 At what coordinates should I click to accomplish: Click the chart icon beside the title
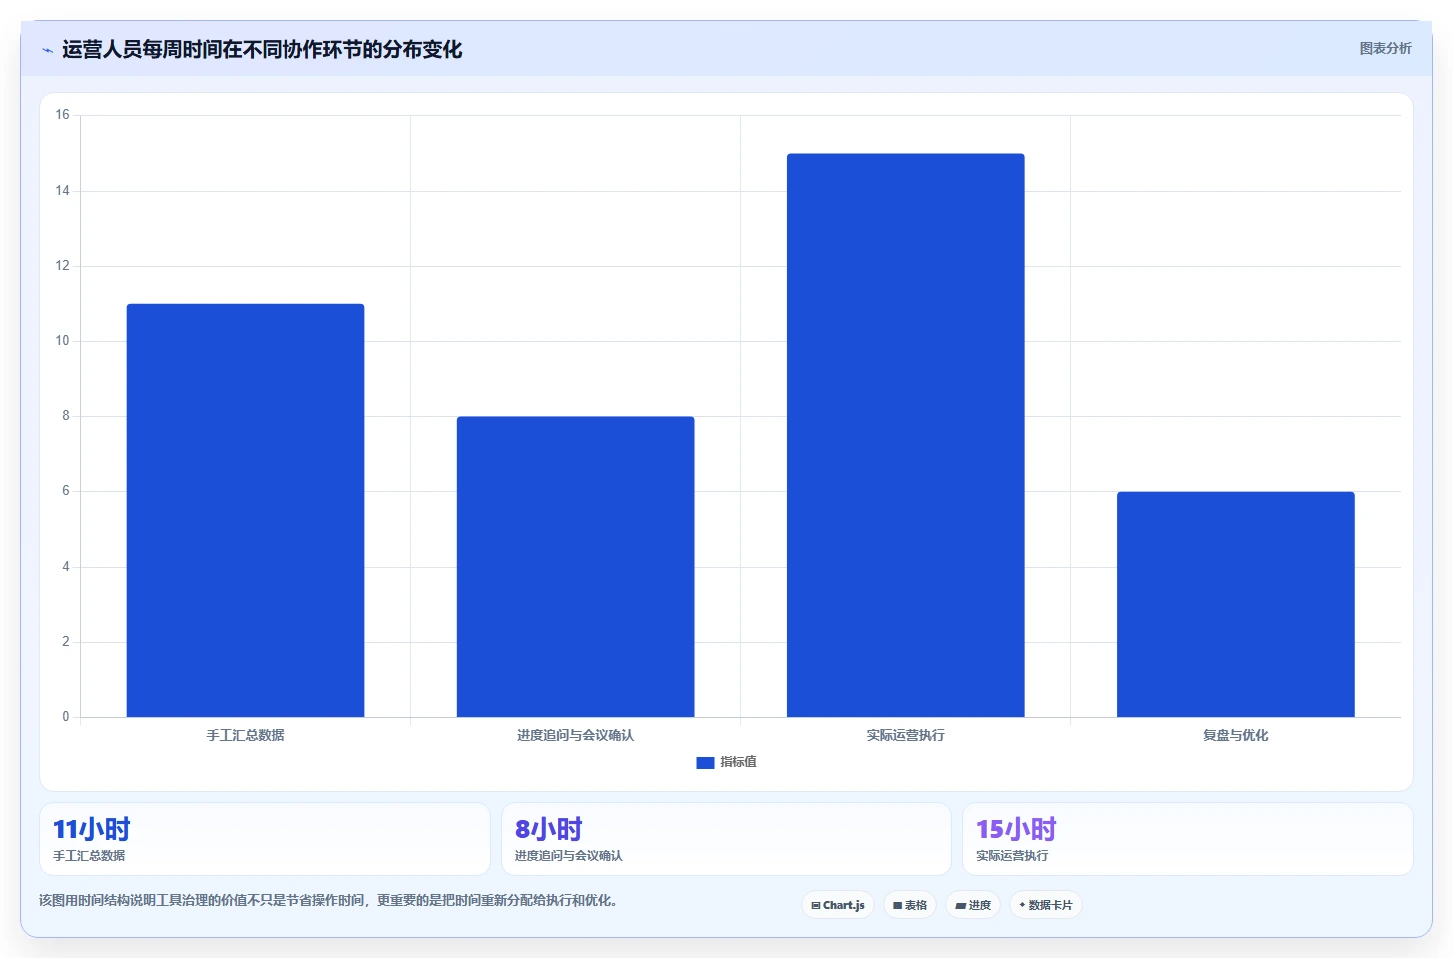pyautogui.click(x=47, y=50)
